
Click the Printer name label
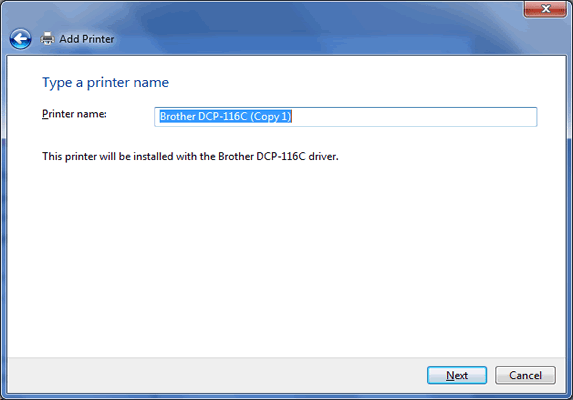(74, 114)
